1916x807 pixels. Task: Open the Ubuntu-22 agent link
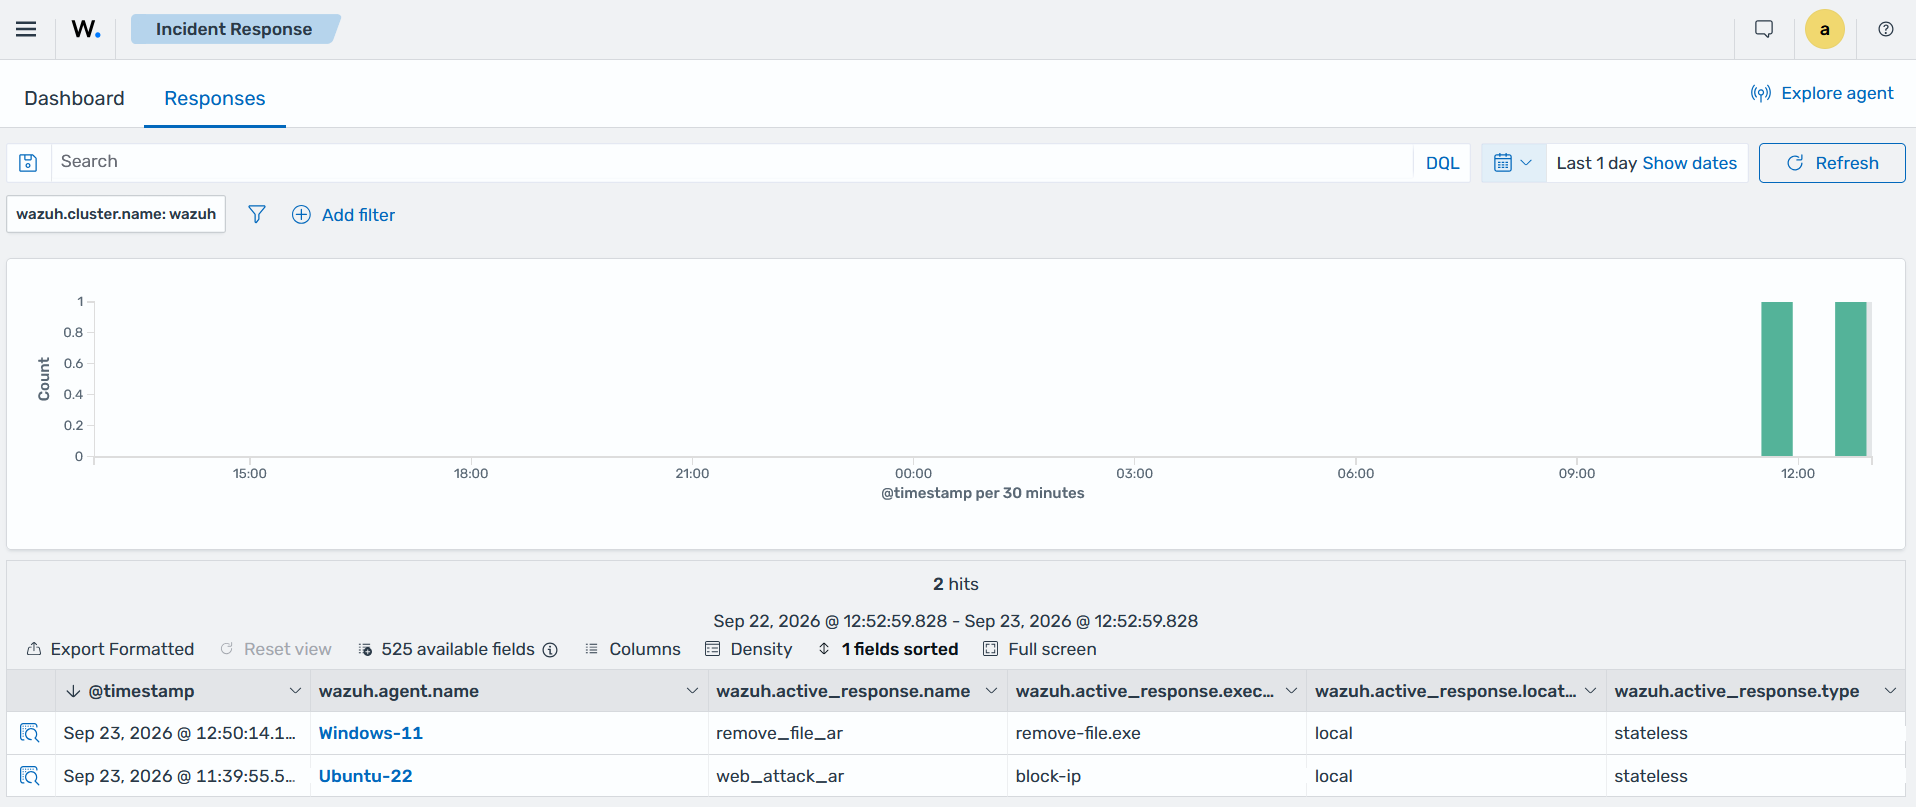(365, 776)
